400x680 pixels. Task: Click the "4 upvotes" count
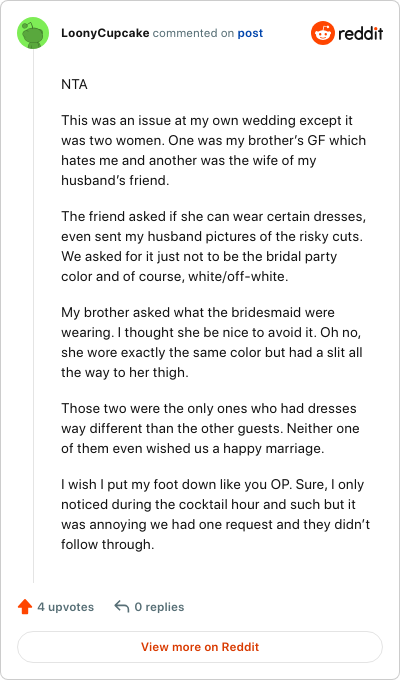(x=66, y=607)
